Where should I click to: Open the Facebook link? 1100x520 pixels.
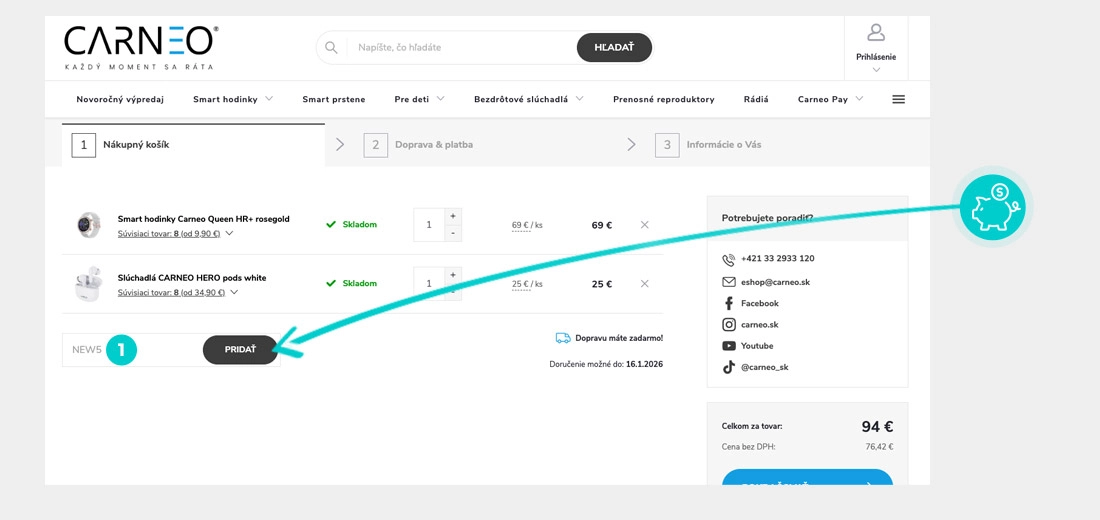pos(759,303)
